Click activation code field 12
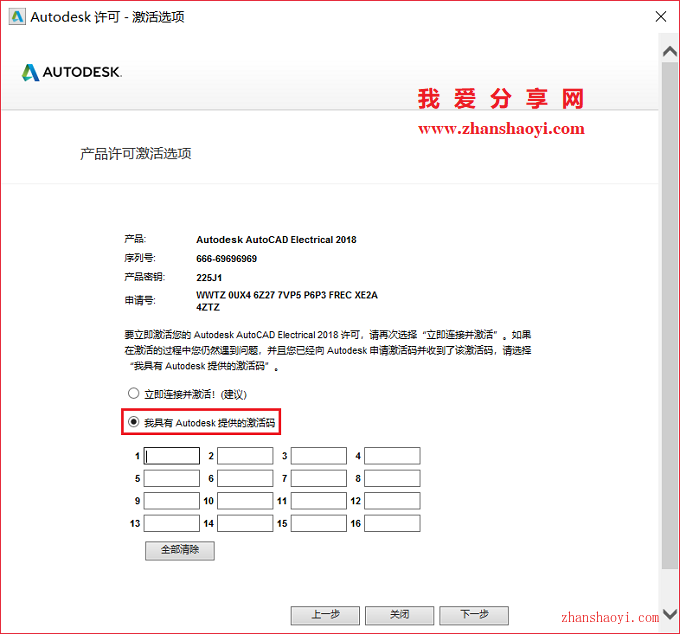 click(x=392, y=501)
